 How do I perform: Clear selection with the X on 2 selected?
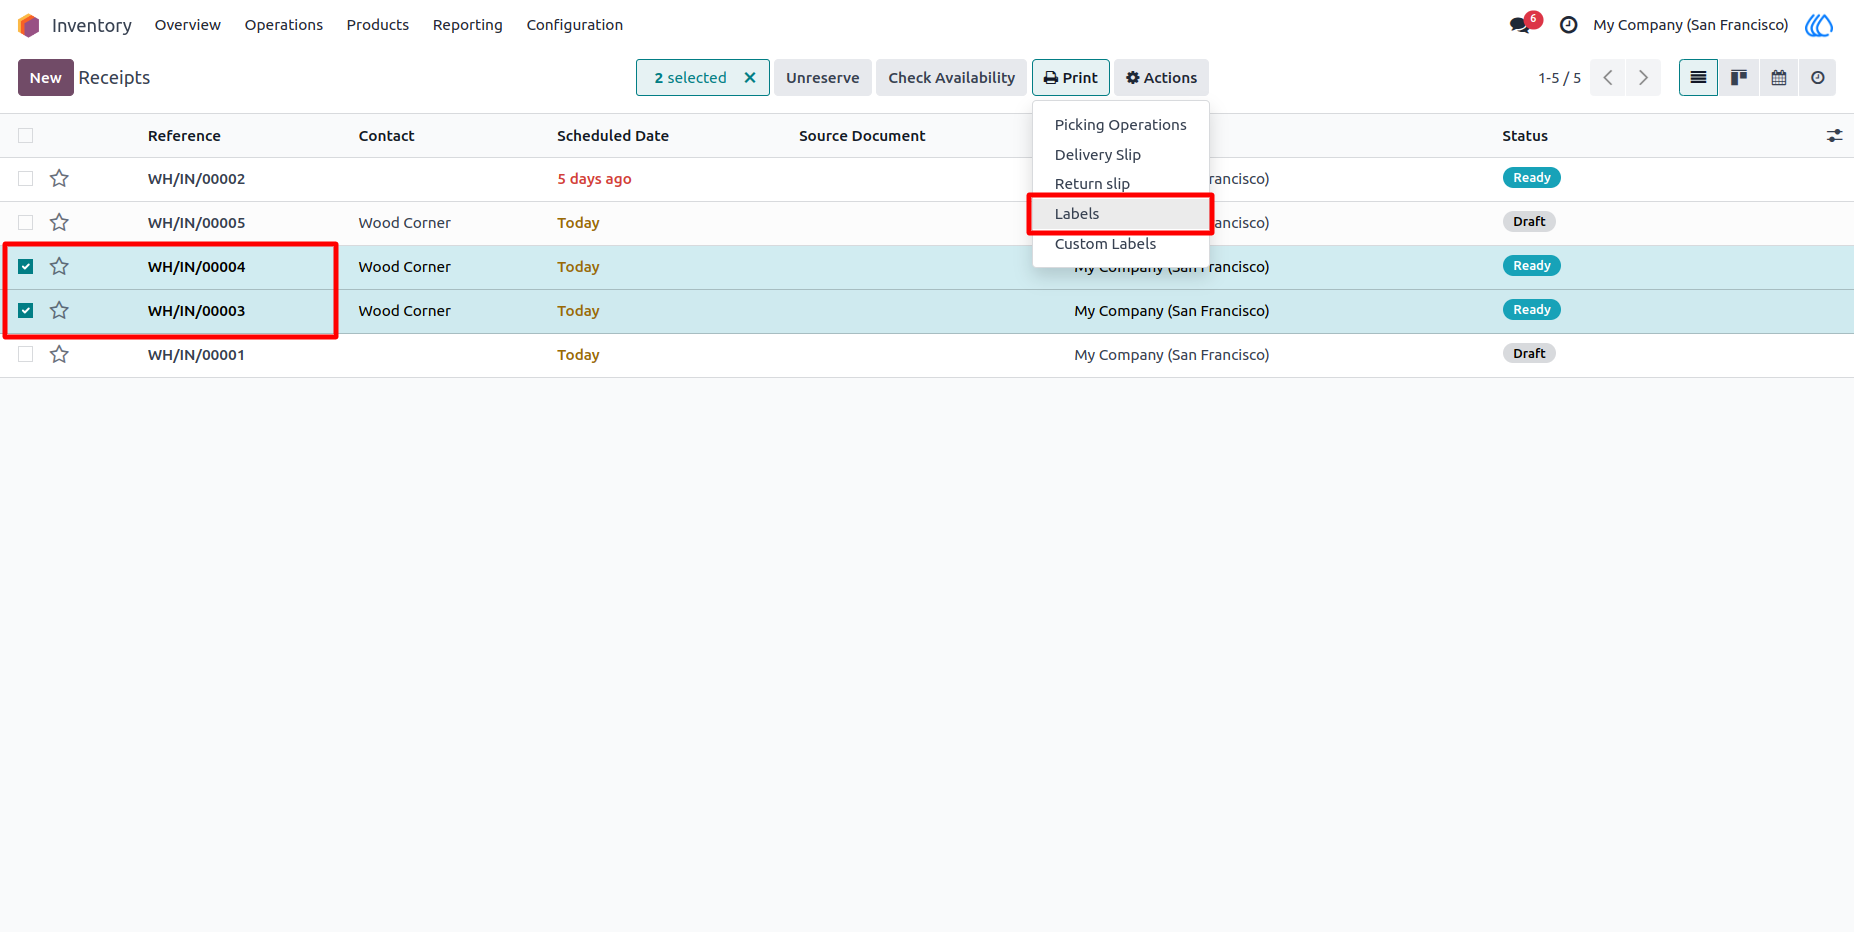750,78
